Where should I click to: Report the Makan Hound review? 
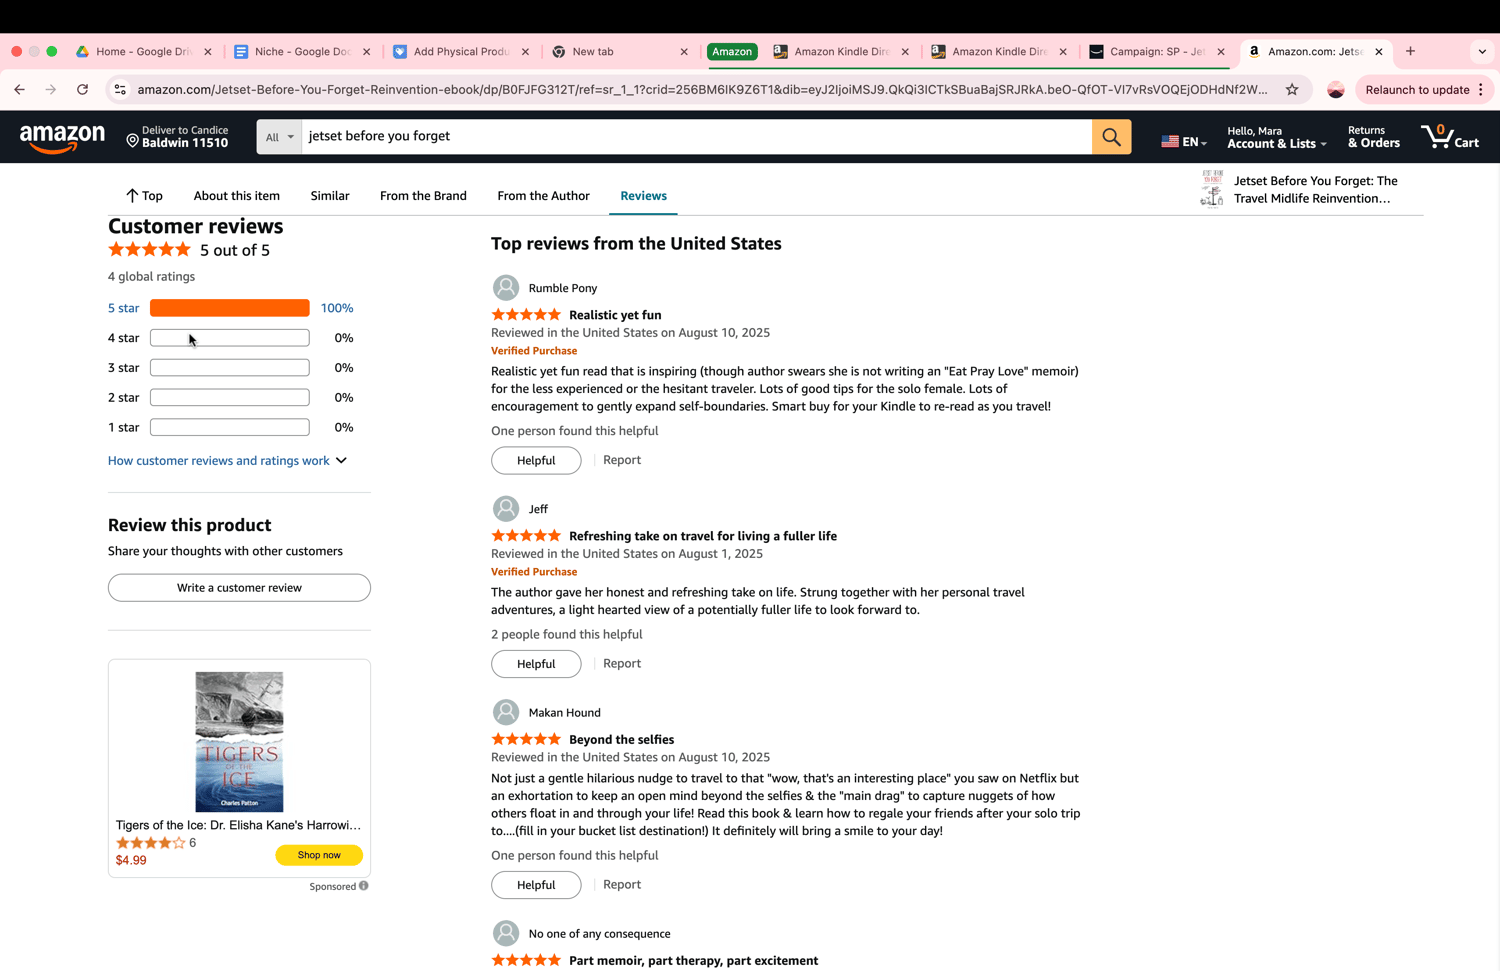[x=622, y=885]
